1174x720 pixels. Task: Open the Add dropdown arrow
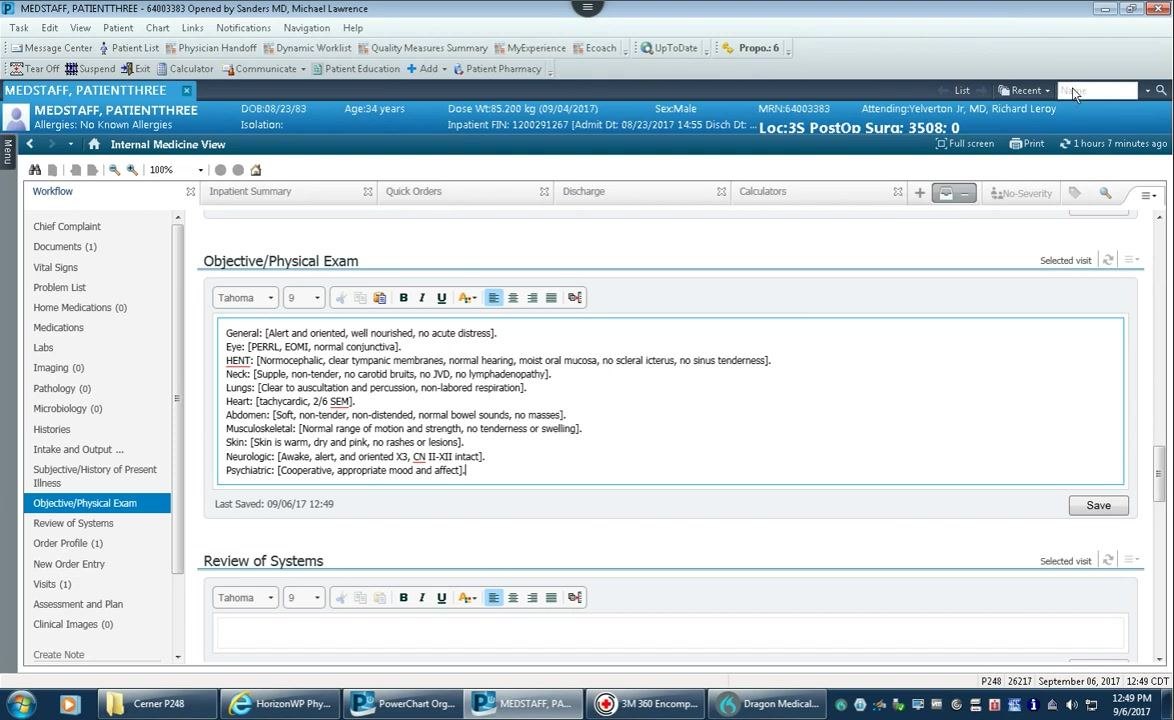tap(444, 69)
